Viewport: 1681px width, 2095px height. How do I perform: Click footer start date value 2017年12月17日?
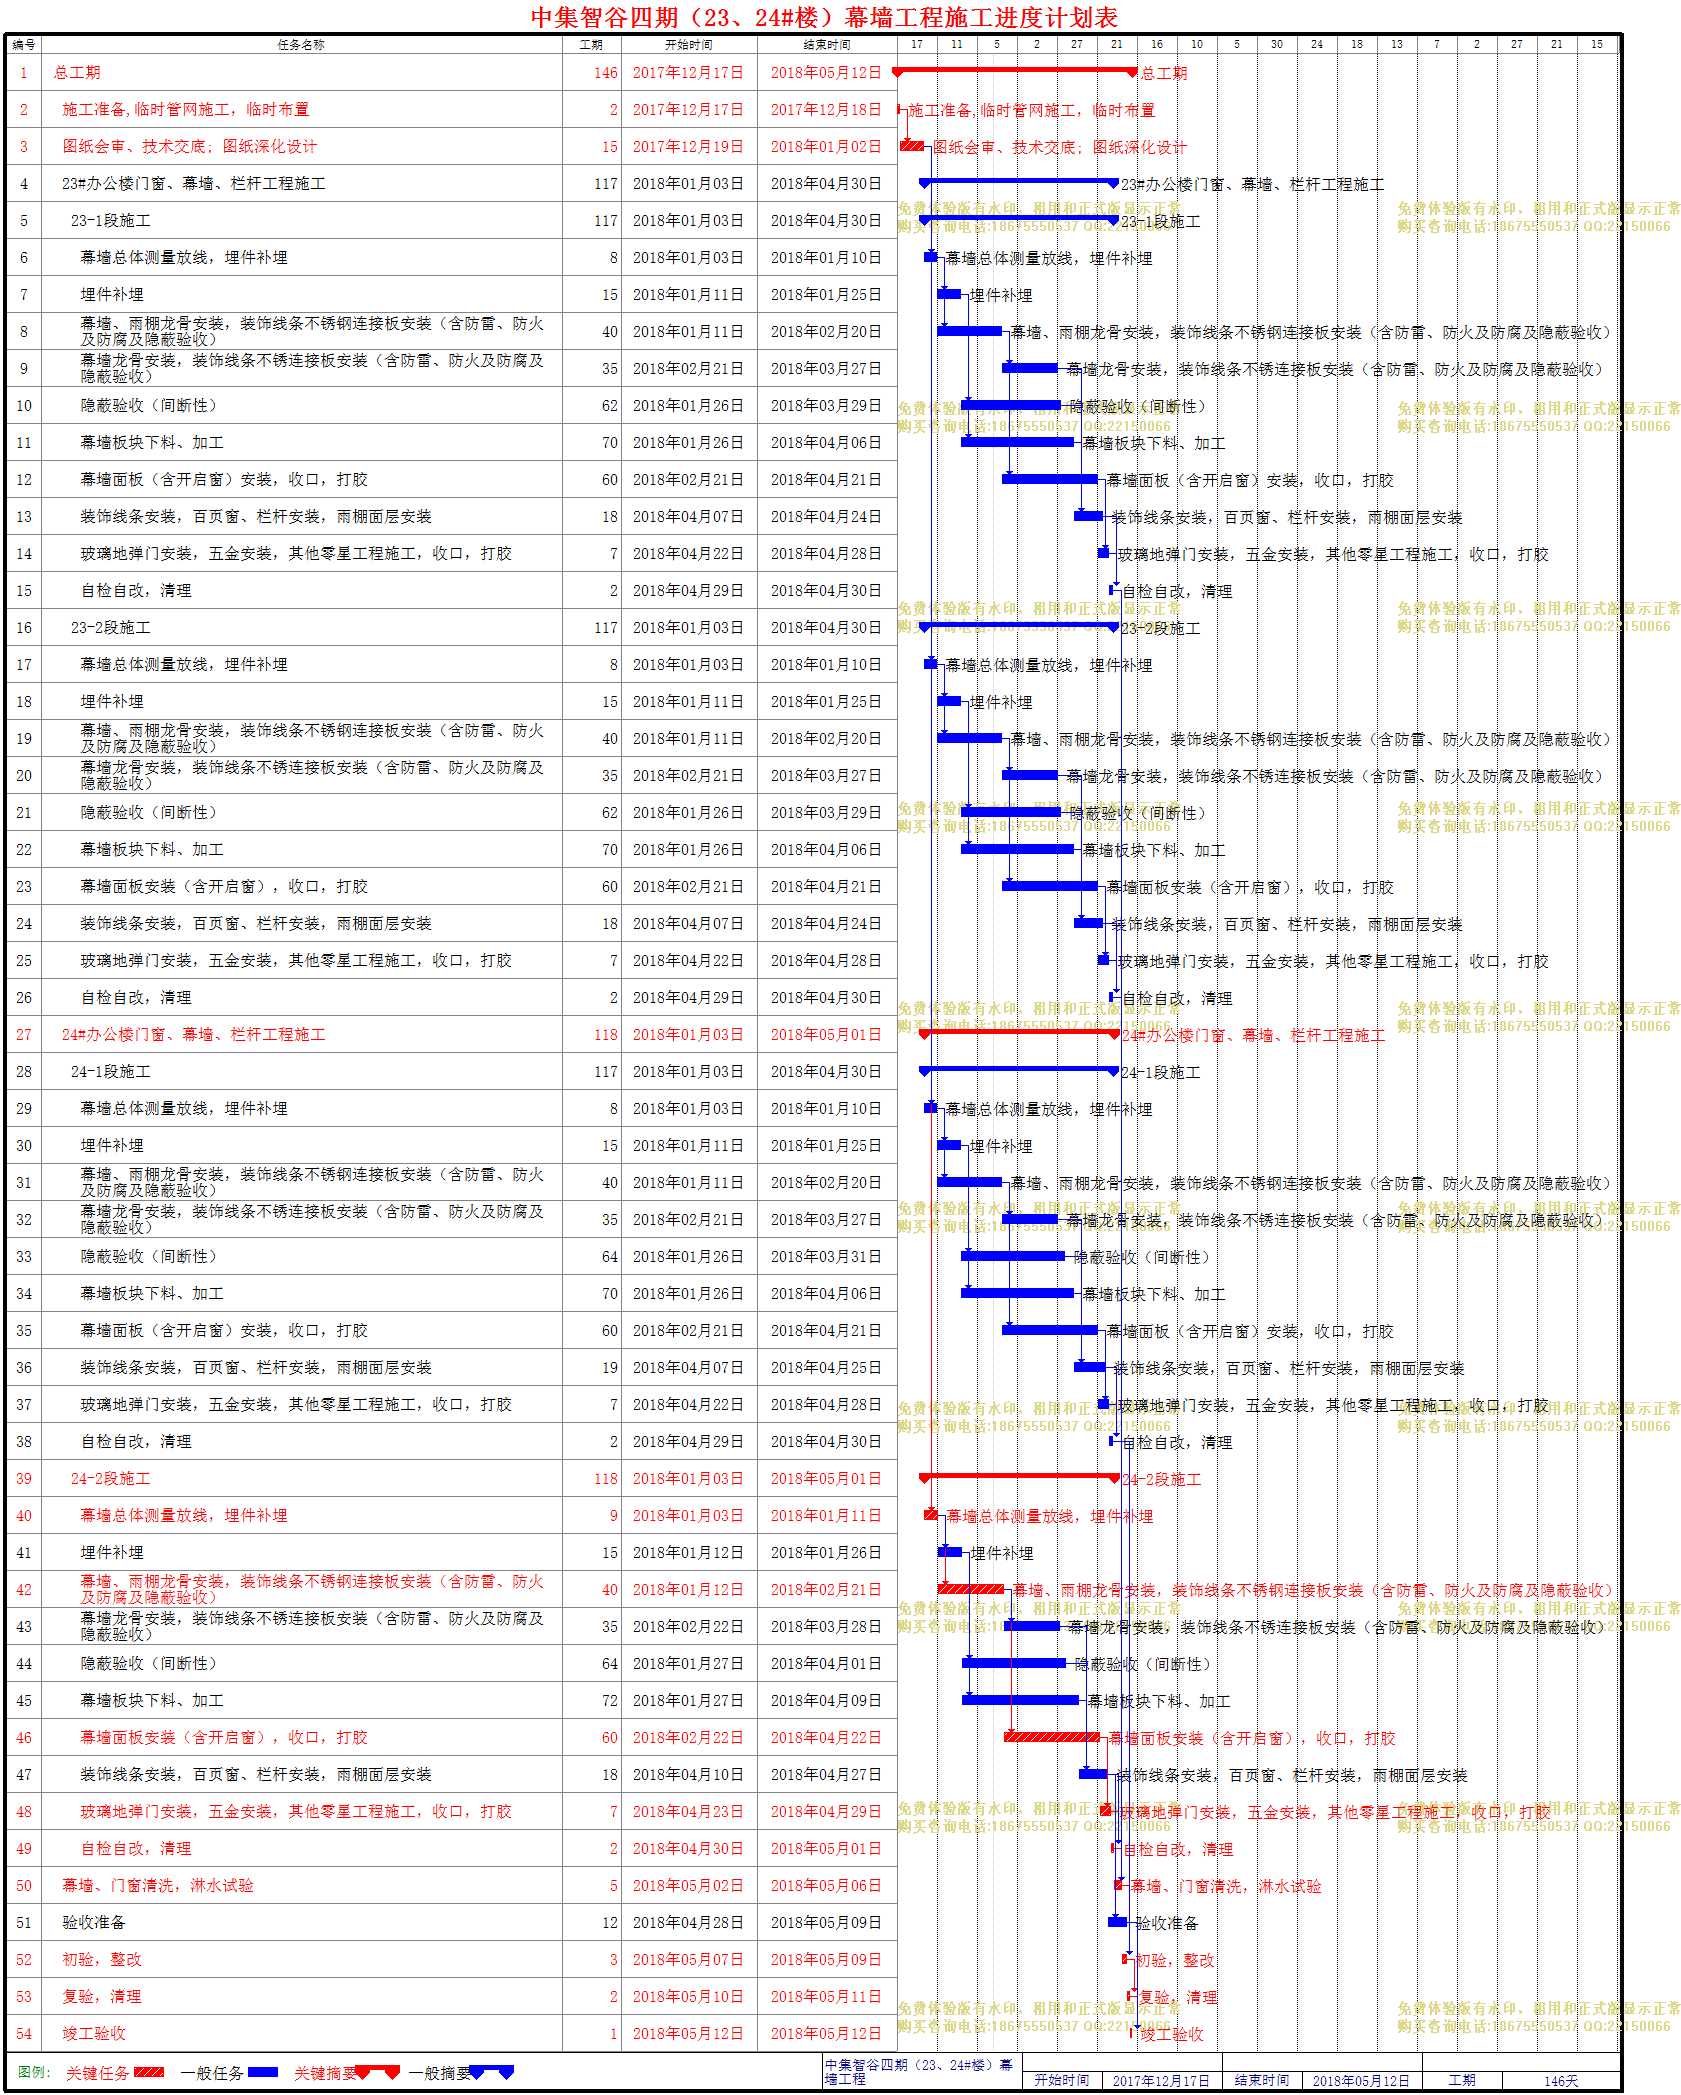point(1161,2080)
